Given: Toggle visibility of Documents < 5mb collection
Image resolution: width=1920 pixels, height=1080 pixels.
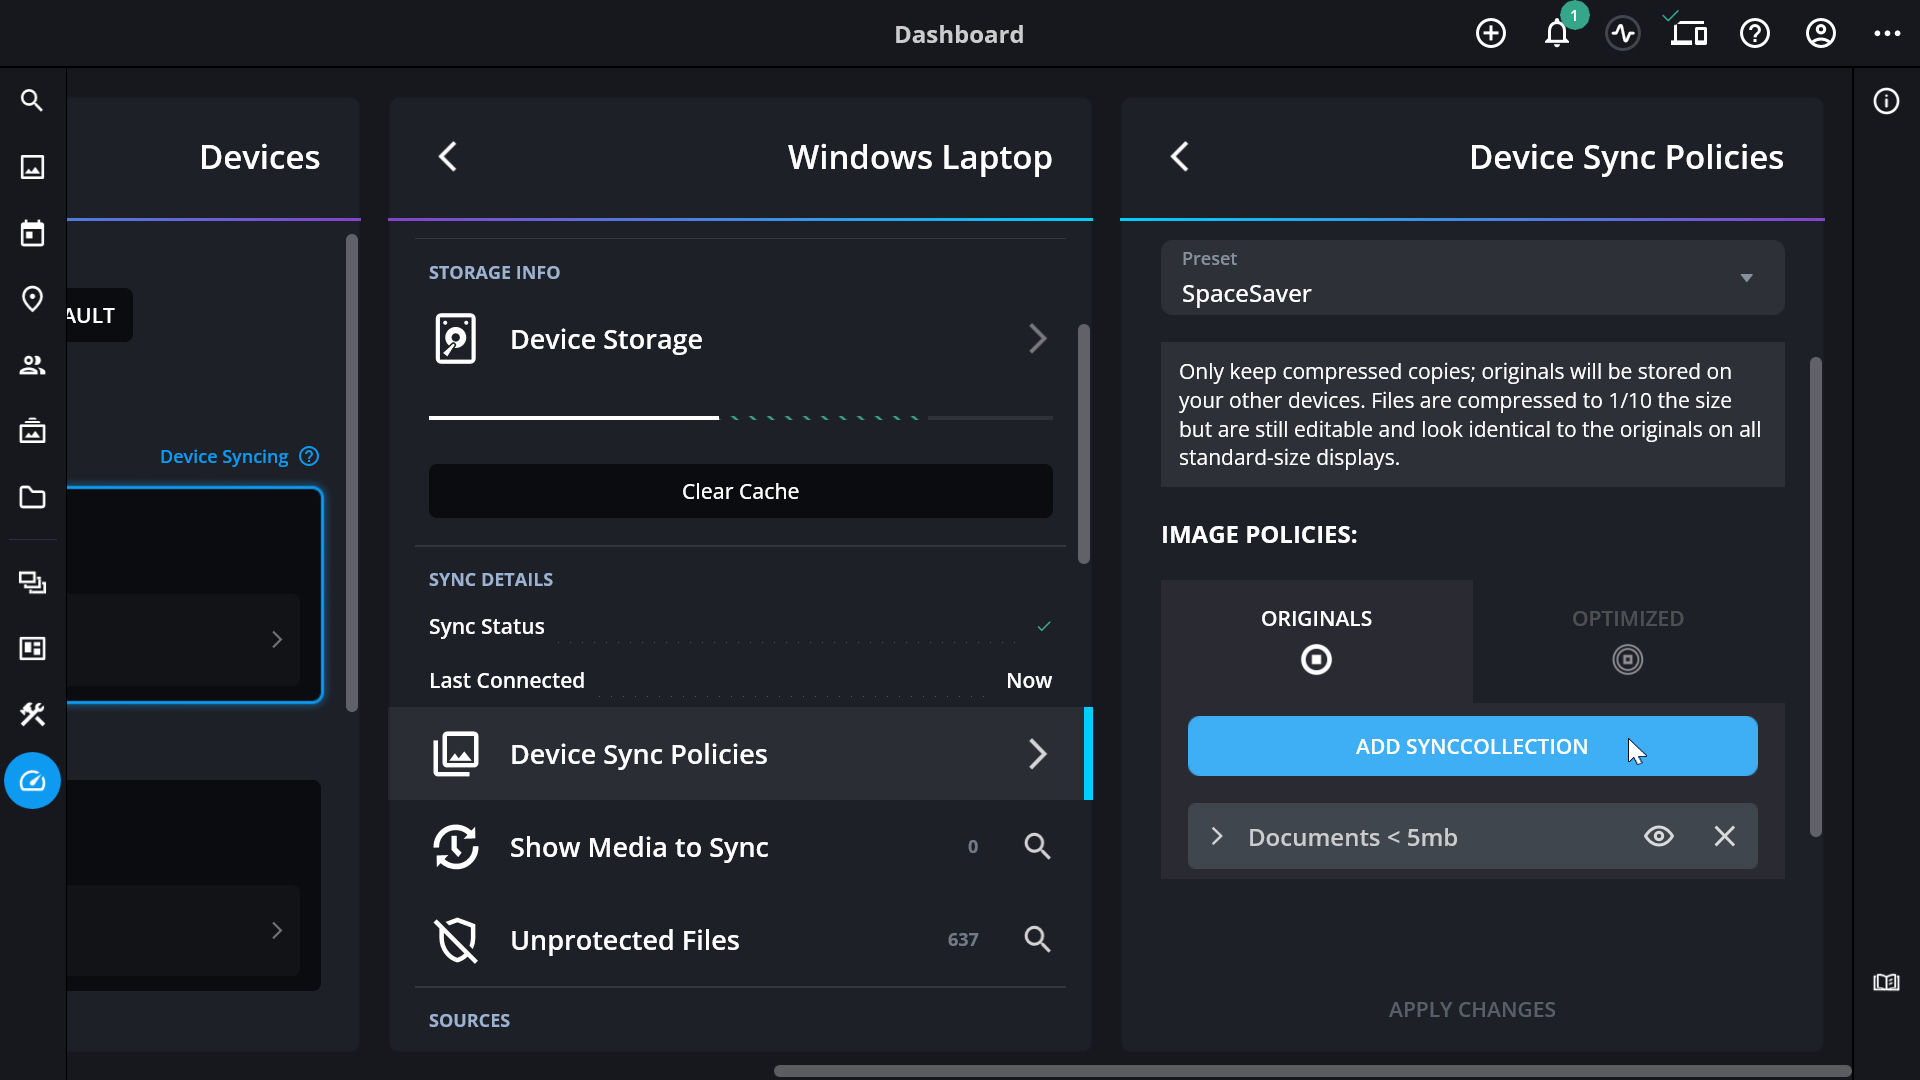Looking at the screenshot, I should 1658,836.
